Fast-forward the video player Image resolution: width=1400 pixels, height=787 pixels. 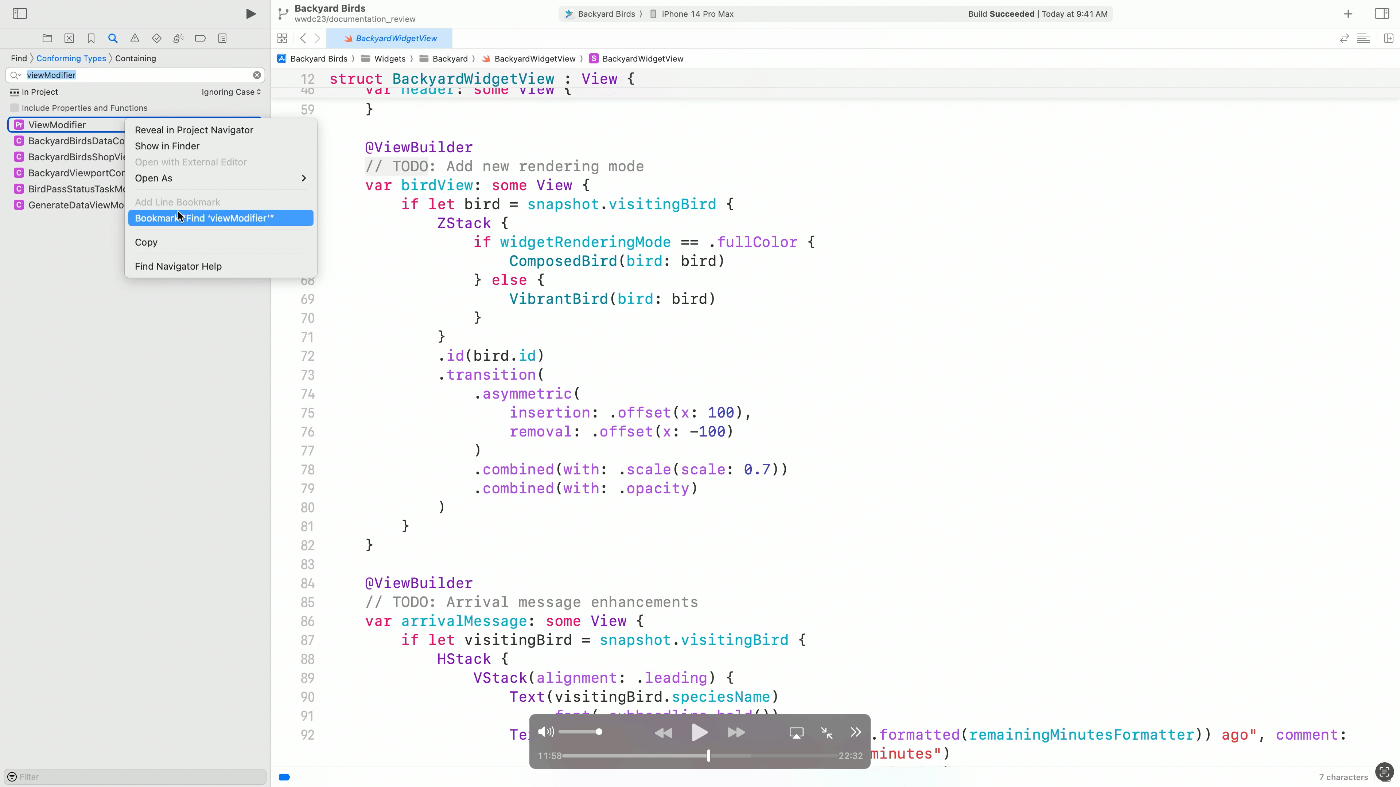[736, 733]
